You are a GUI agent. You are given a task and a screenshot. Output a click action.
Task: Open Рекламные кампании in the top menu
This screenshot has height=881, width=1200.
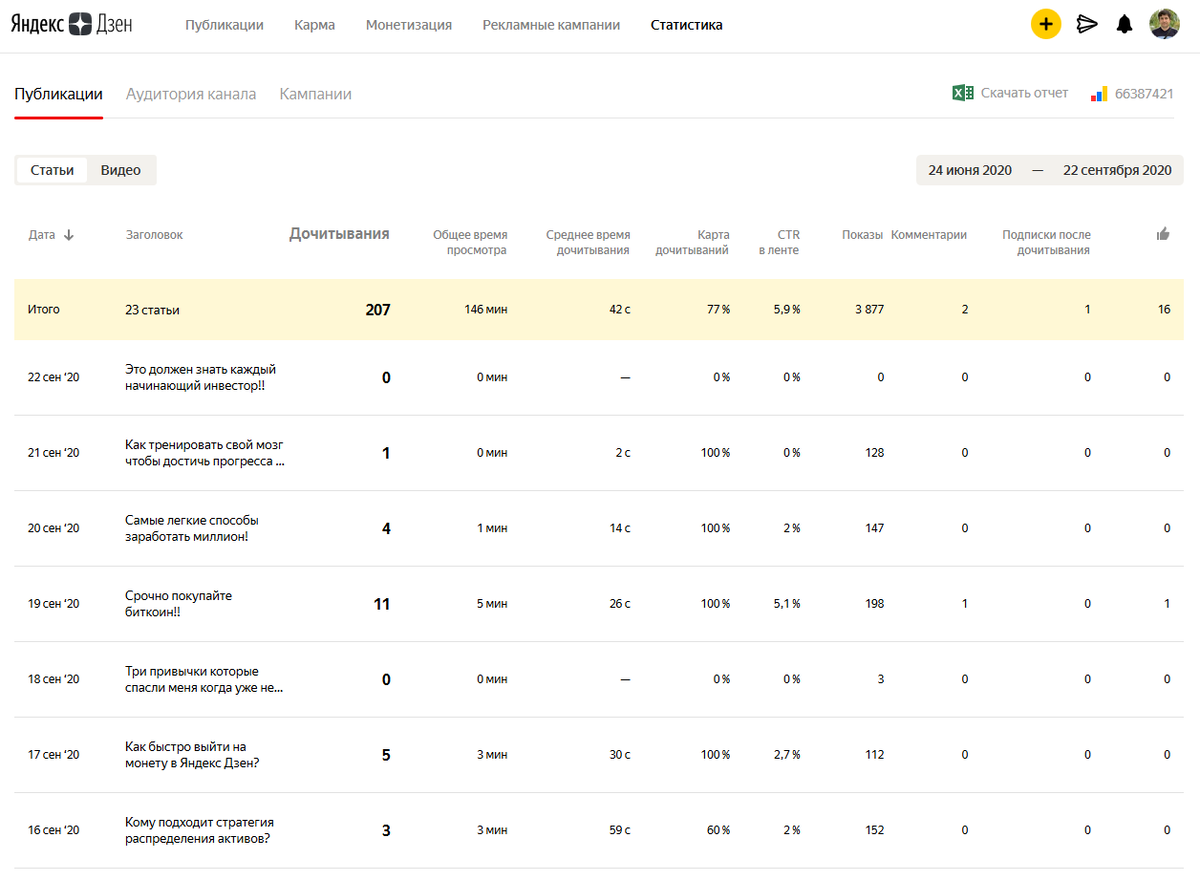pos(551,25)
